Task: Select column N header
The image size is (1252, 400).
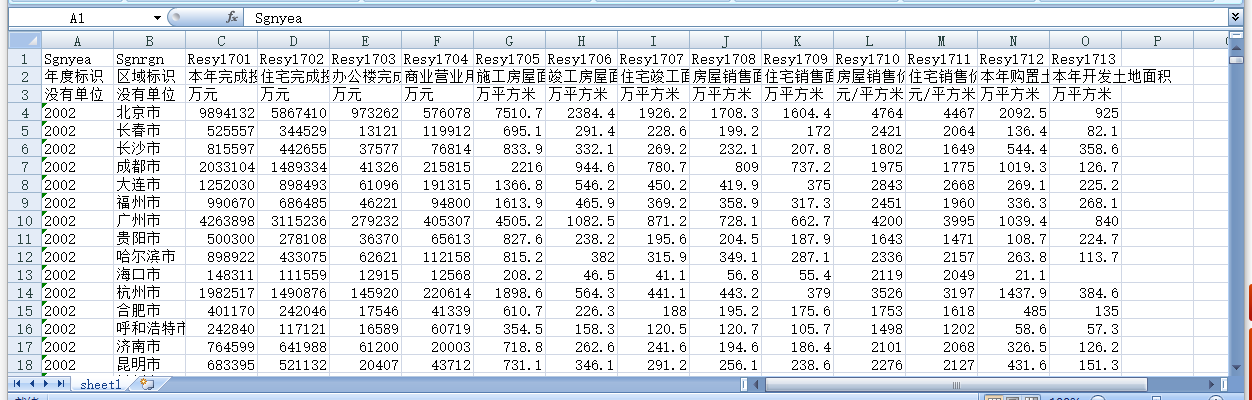Action: pyautogui.click(x=1013, y=41)
